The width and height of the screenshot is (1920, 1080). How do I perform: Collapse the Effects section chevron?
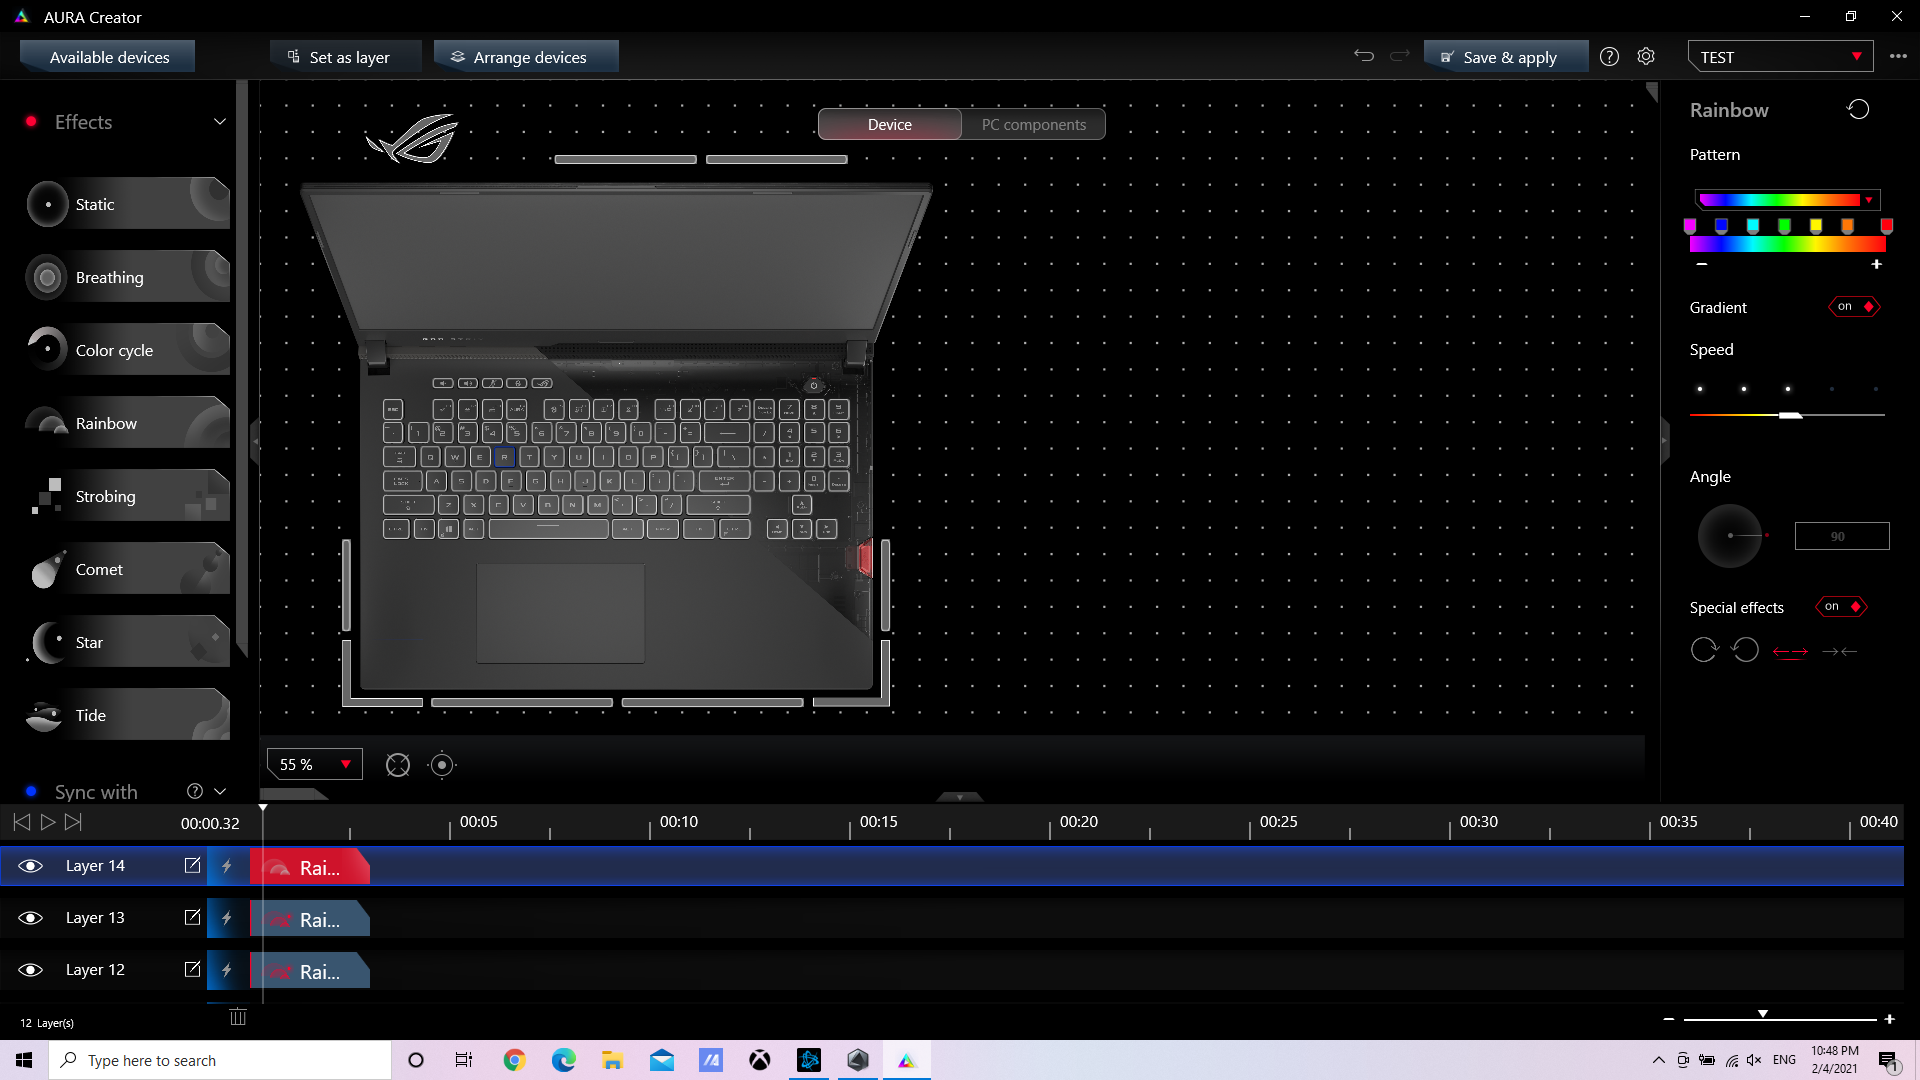[220, 122]
